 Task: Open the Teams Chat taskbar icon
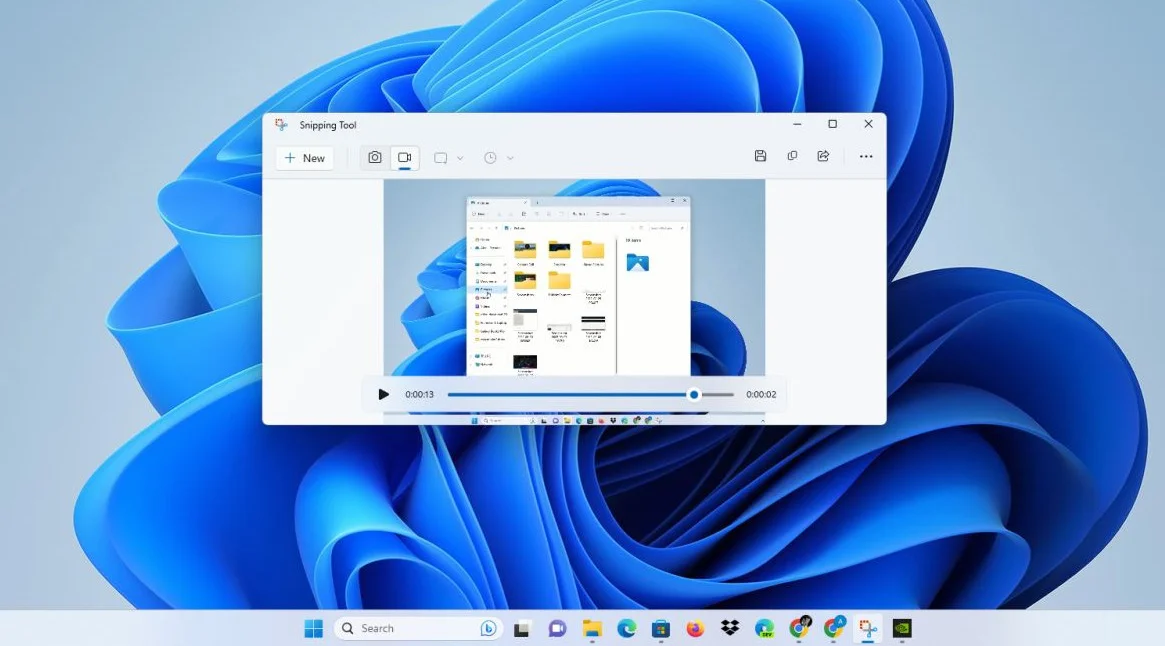pyautogui.click(x=557, y=629)
